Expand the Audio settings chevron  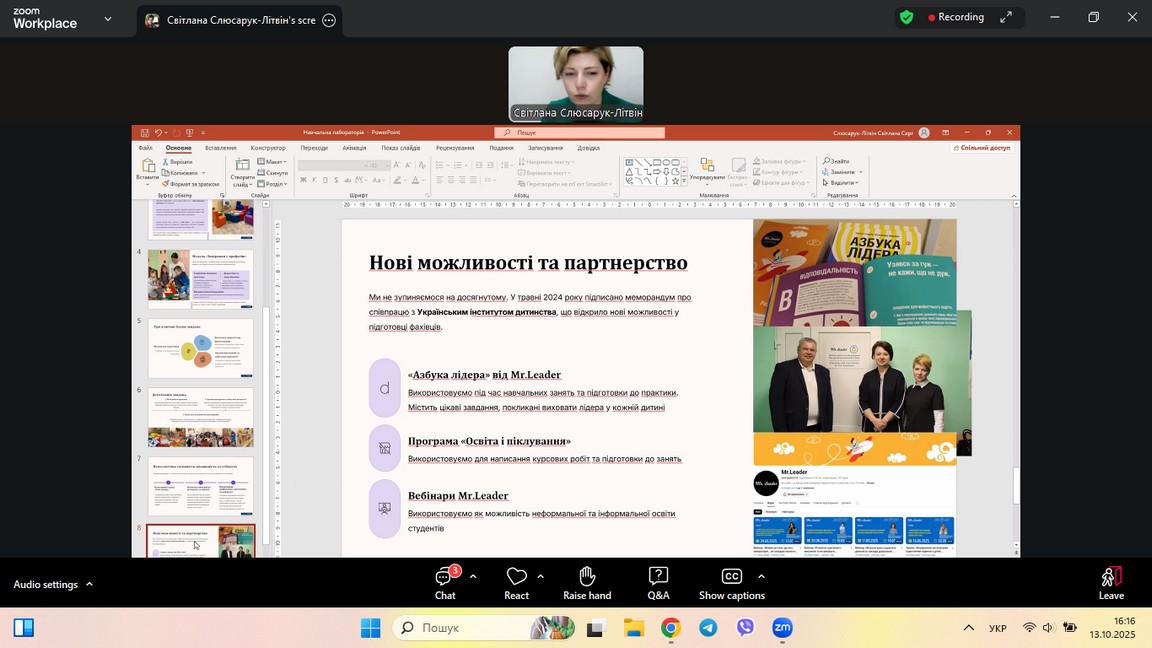tap(89, 584)
